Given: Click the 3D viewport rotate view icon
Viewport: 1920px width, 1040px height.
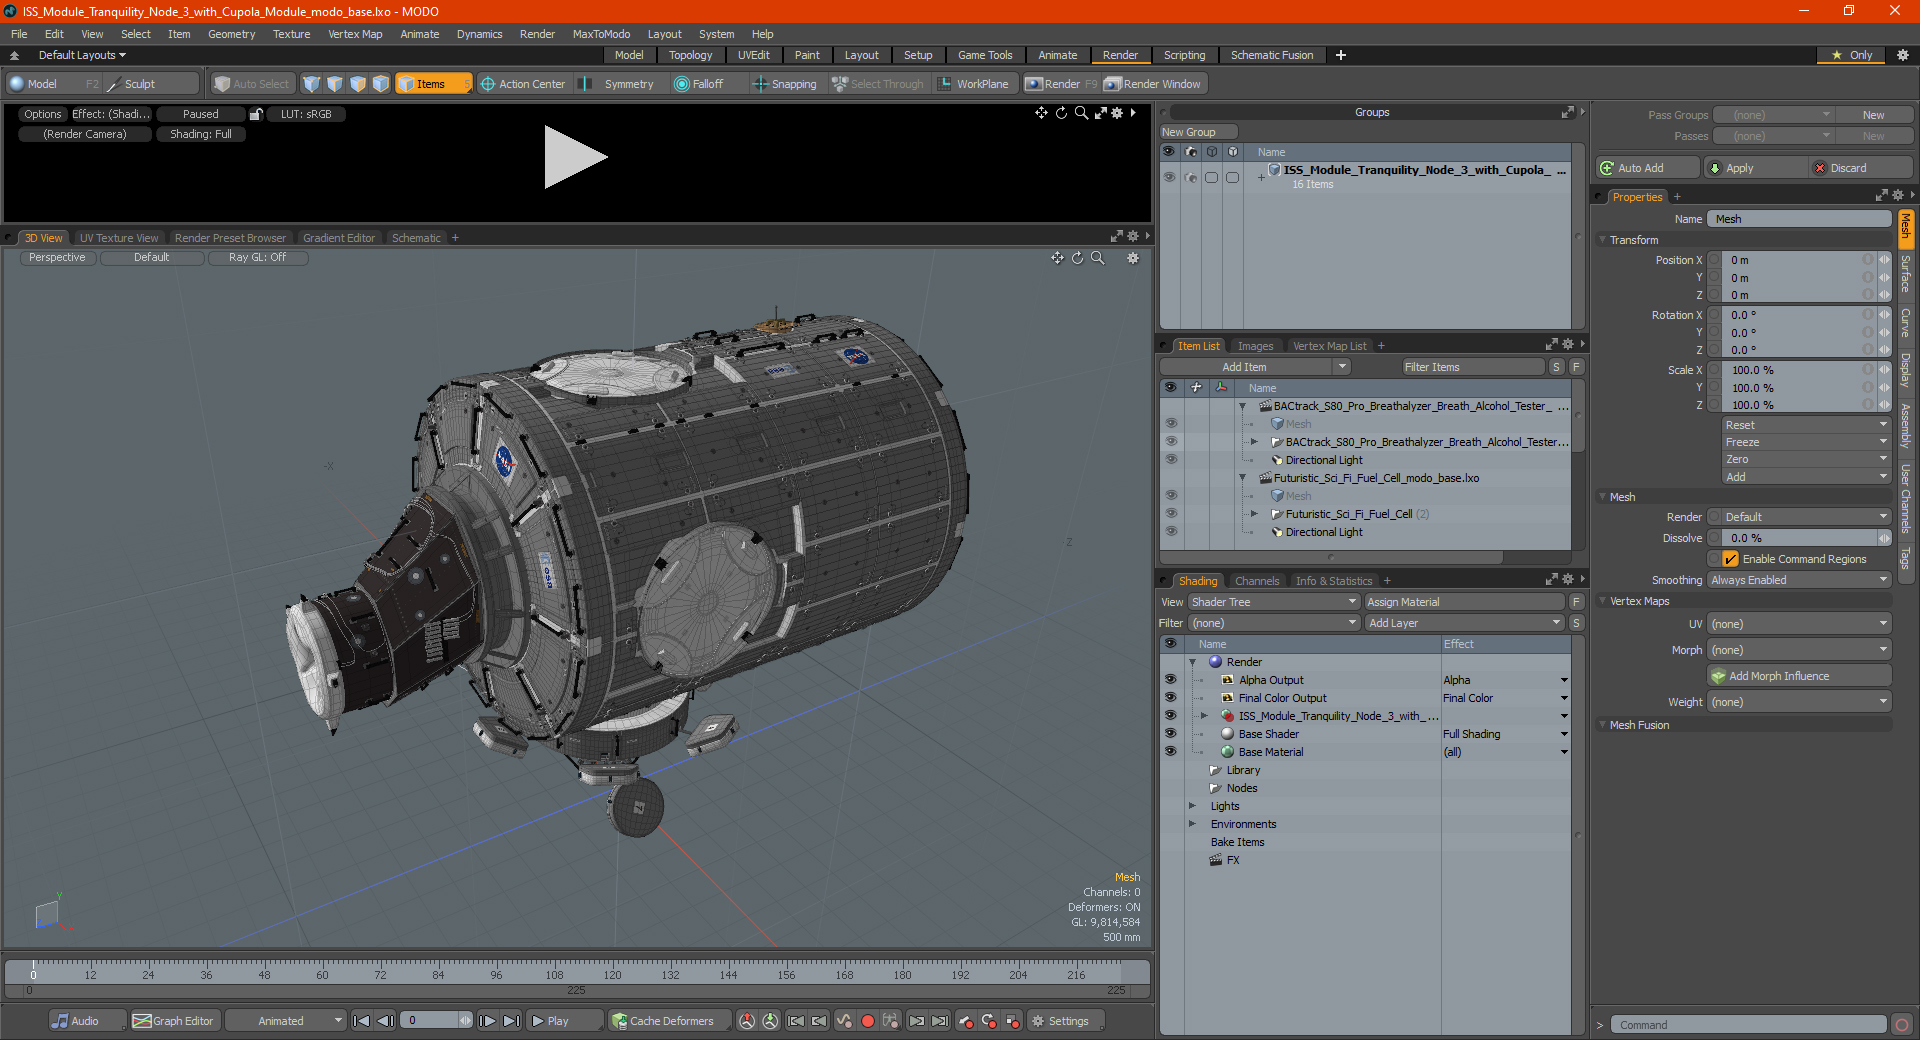Looking at the screenshot, I should tap(1078, 258).
